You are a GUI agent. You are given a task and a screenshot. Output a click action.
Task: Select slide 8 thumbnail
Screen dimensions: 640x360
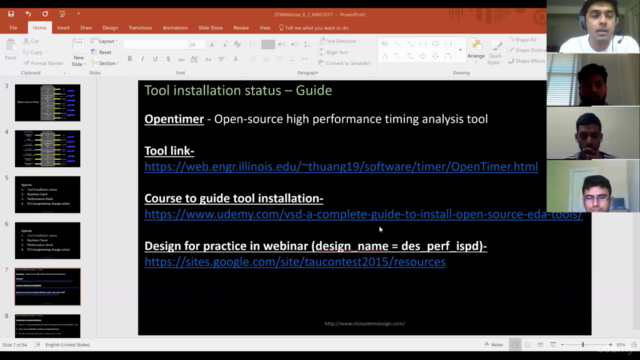click(48, 326)
